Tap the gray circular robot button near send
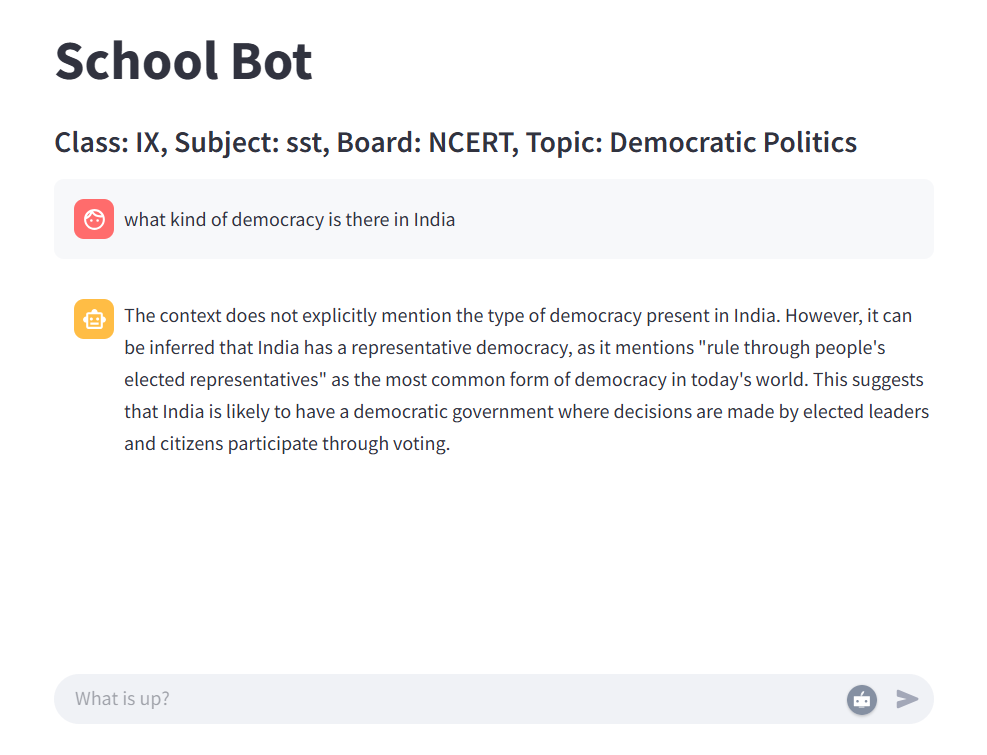 [x=861, y=699]
